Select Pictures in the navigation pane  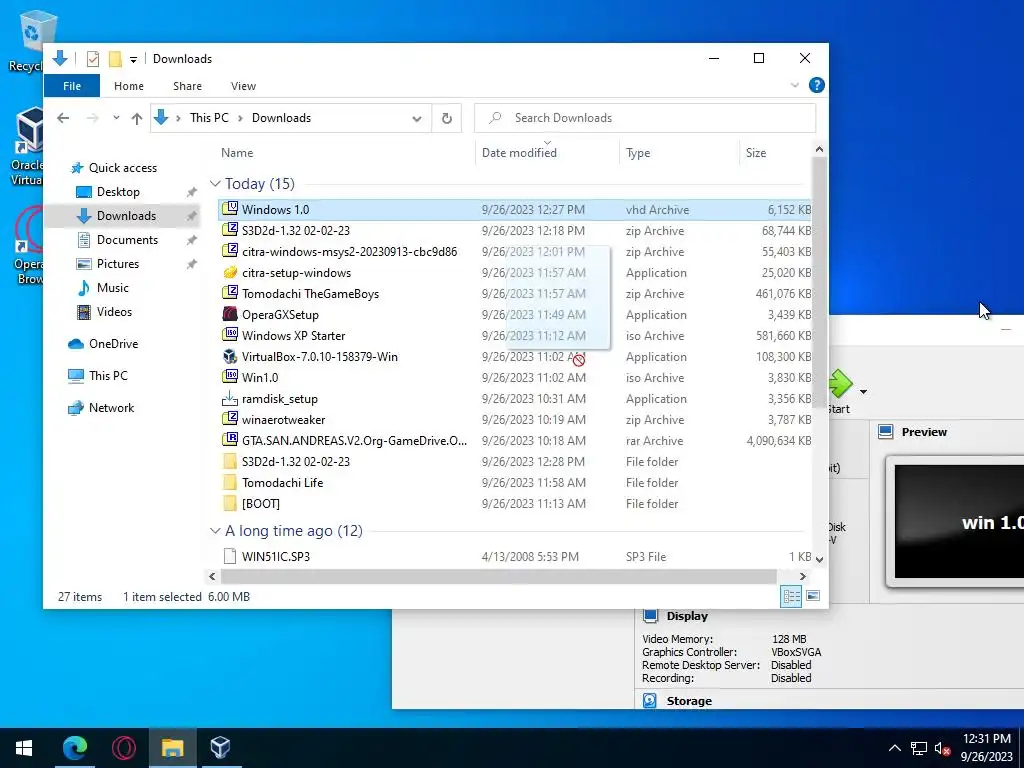tap(118, 264)
